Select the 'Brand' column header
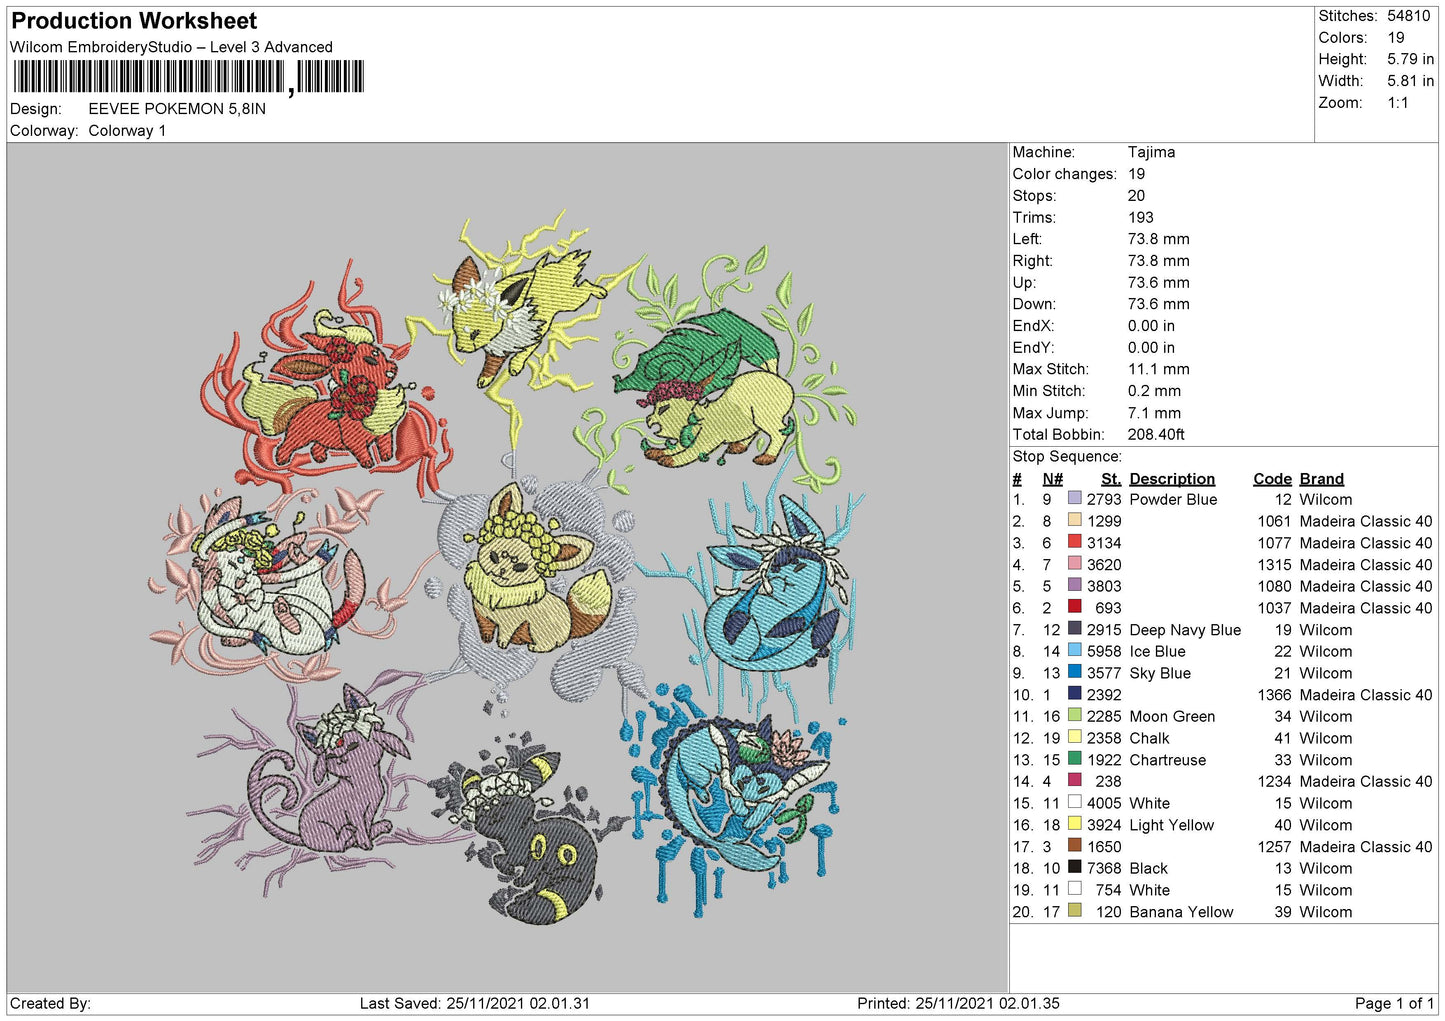Image resolution: width=1445 pixels, height=1021 pixels. click(1322, 479)
